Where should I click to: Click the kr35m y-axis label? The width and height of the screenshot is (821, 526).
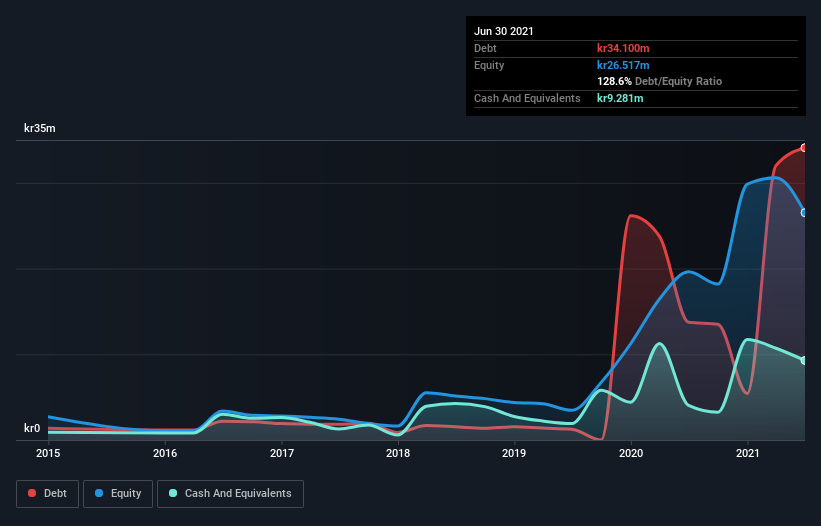tap(40, 128)
